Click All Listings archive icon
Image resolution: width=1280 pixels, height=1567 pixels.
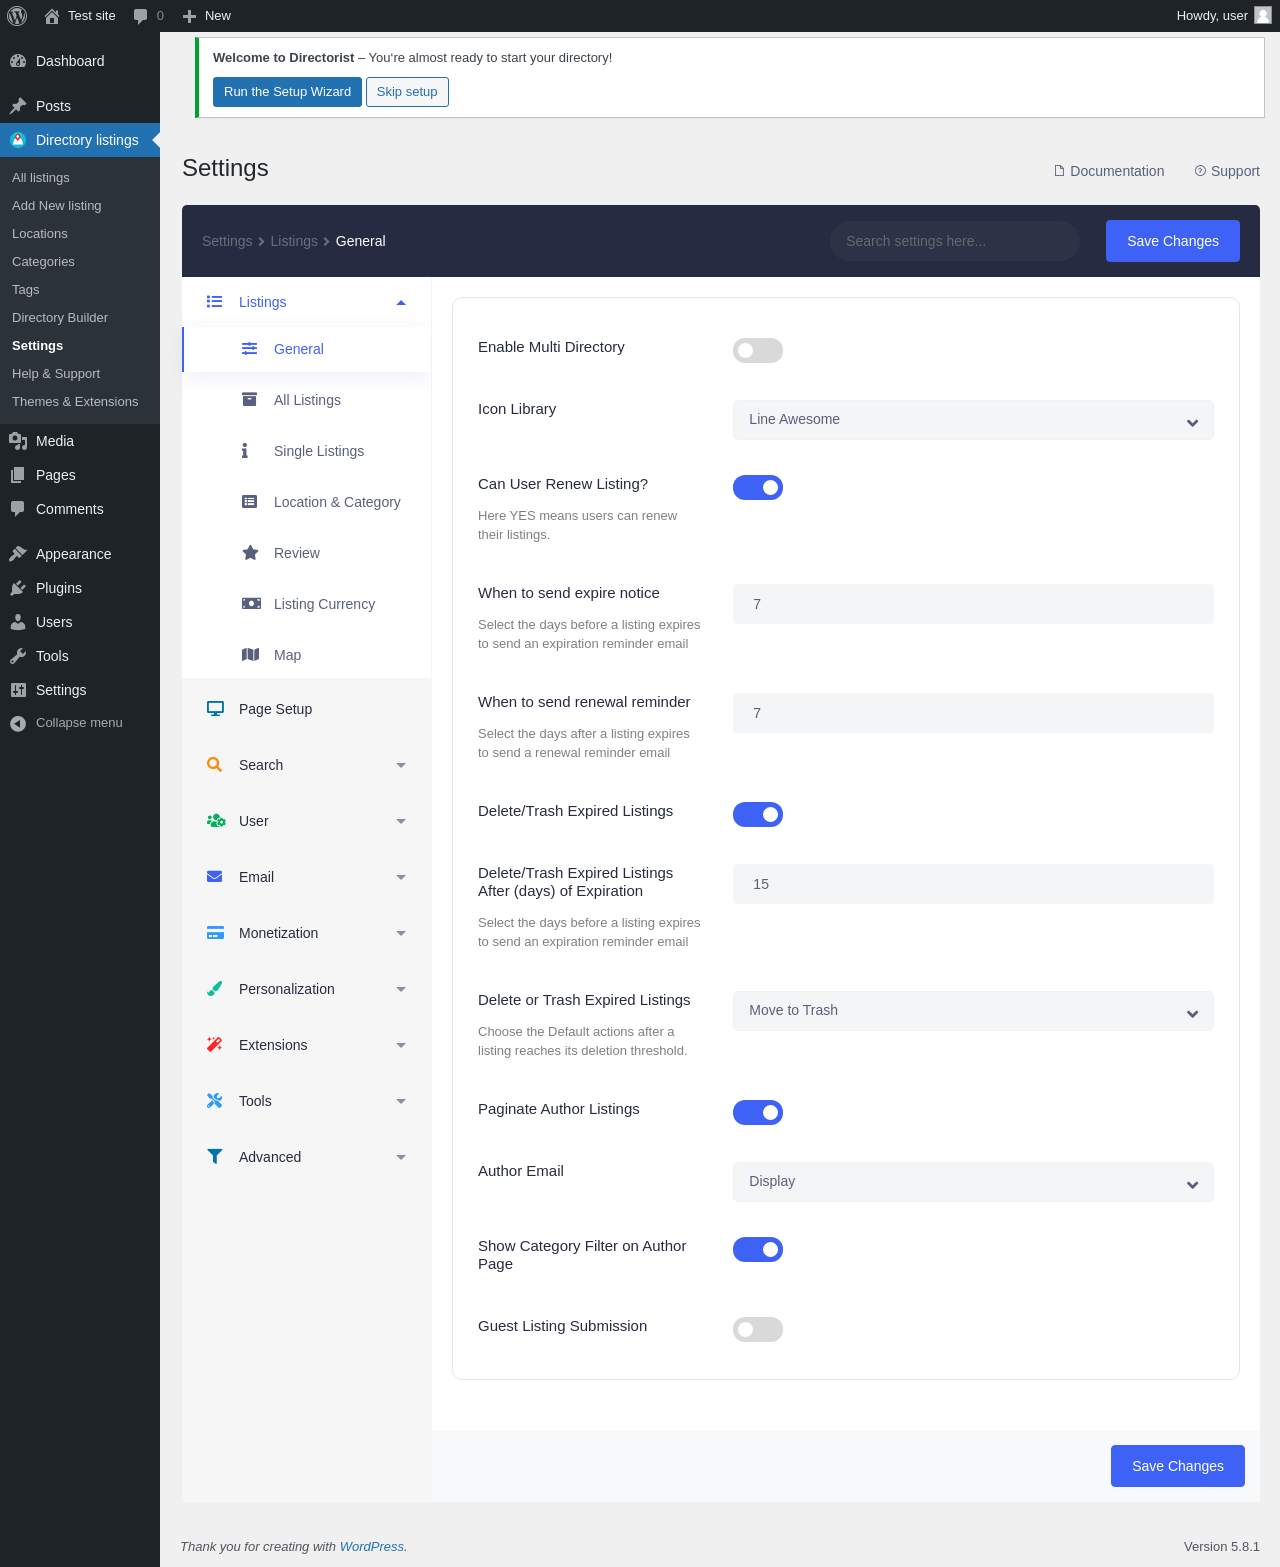point(250,400)
